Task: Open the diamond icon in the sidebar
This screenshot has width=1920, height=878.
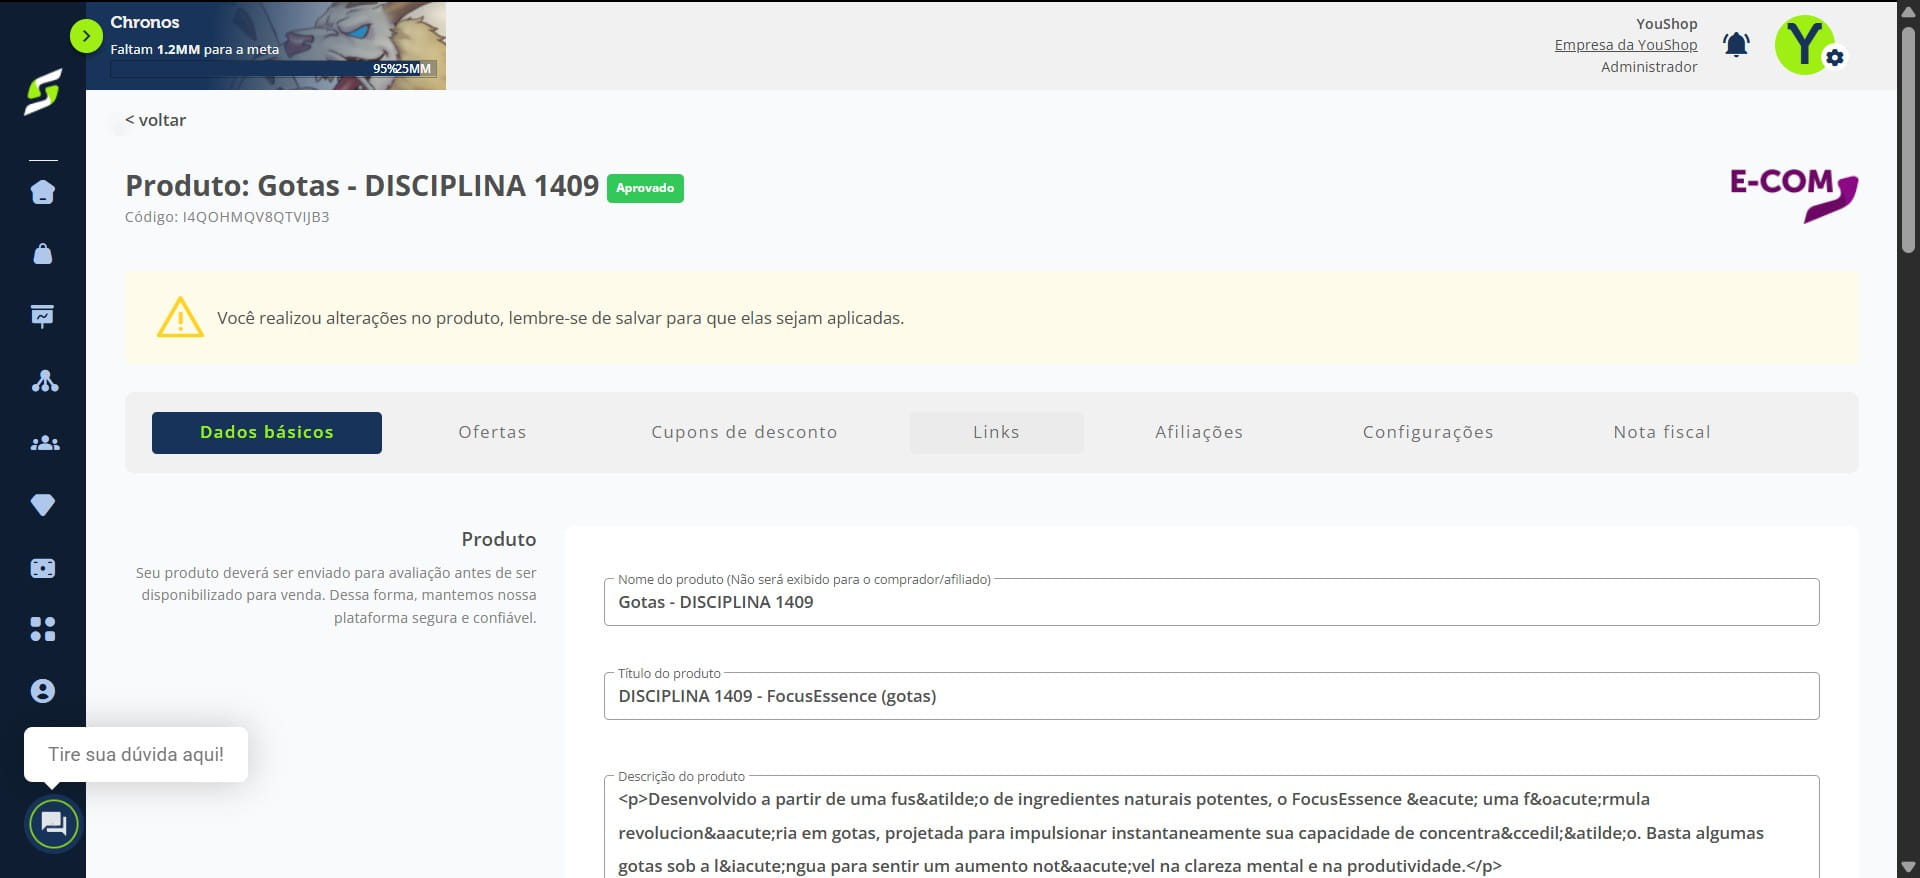Action: (x=43, y=505)
